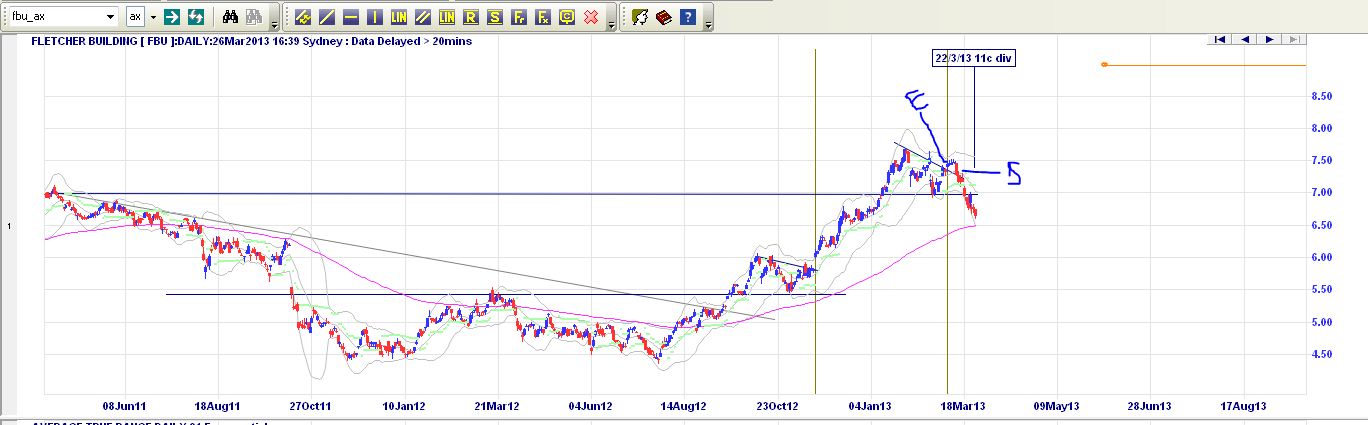Select the second LIN tool icon
1368x425 pixels.
447,17
